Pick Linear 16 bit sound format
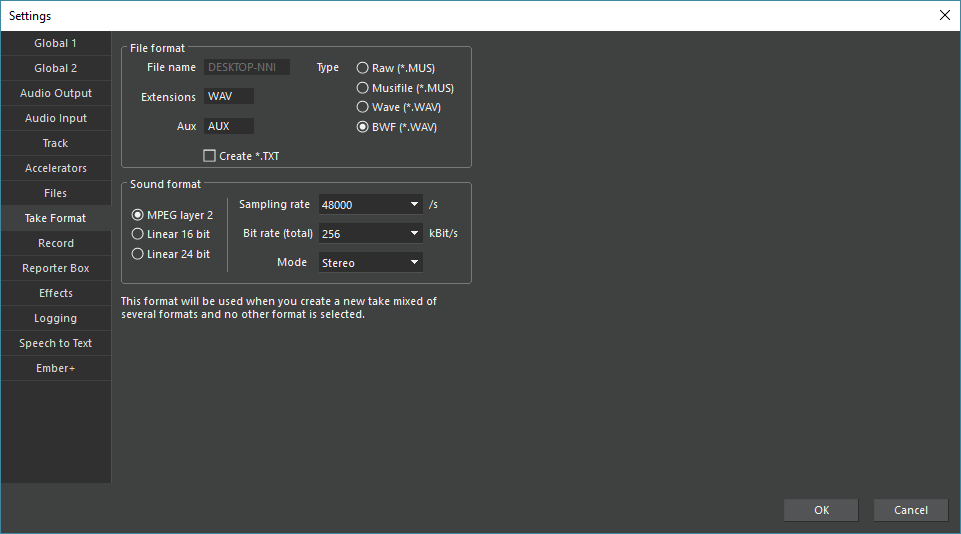961x534 pixels. coord(138,234)
